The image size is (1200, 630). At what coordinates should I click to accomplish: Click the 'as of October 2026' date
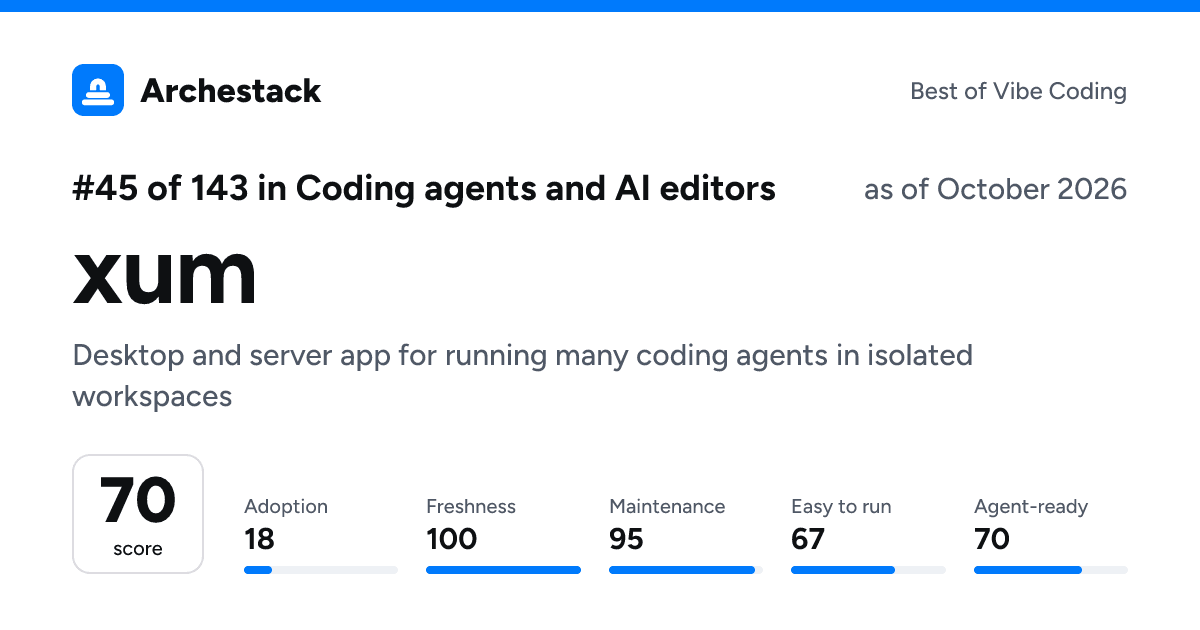(x=995, y=189)
